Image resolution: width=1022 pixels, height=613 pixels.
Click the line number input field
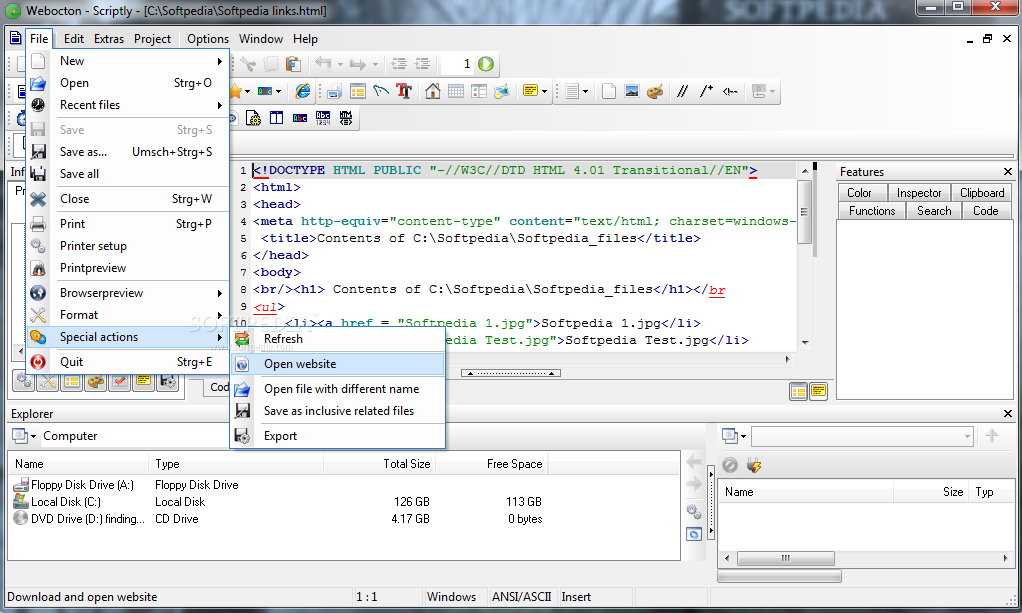(x=457, y=63)
